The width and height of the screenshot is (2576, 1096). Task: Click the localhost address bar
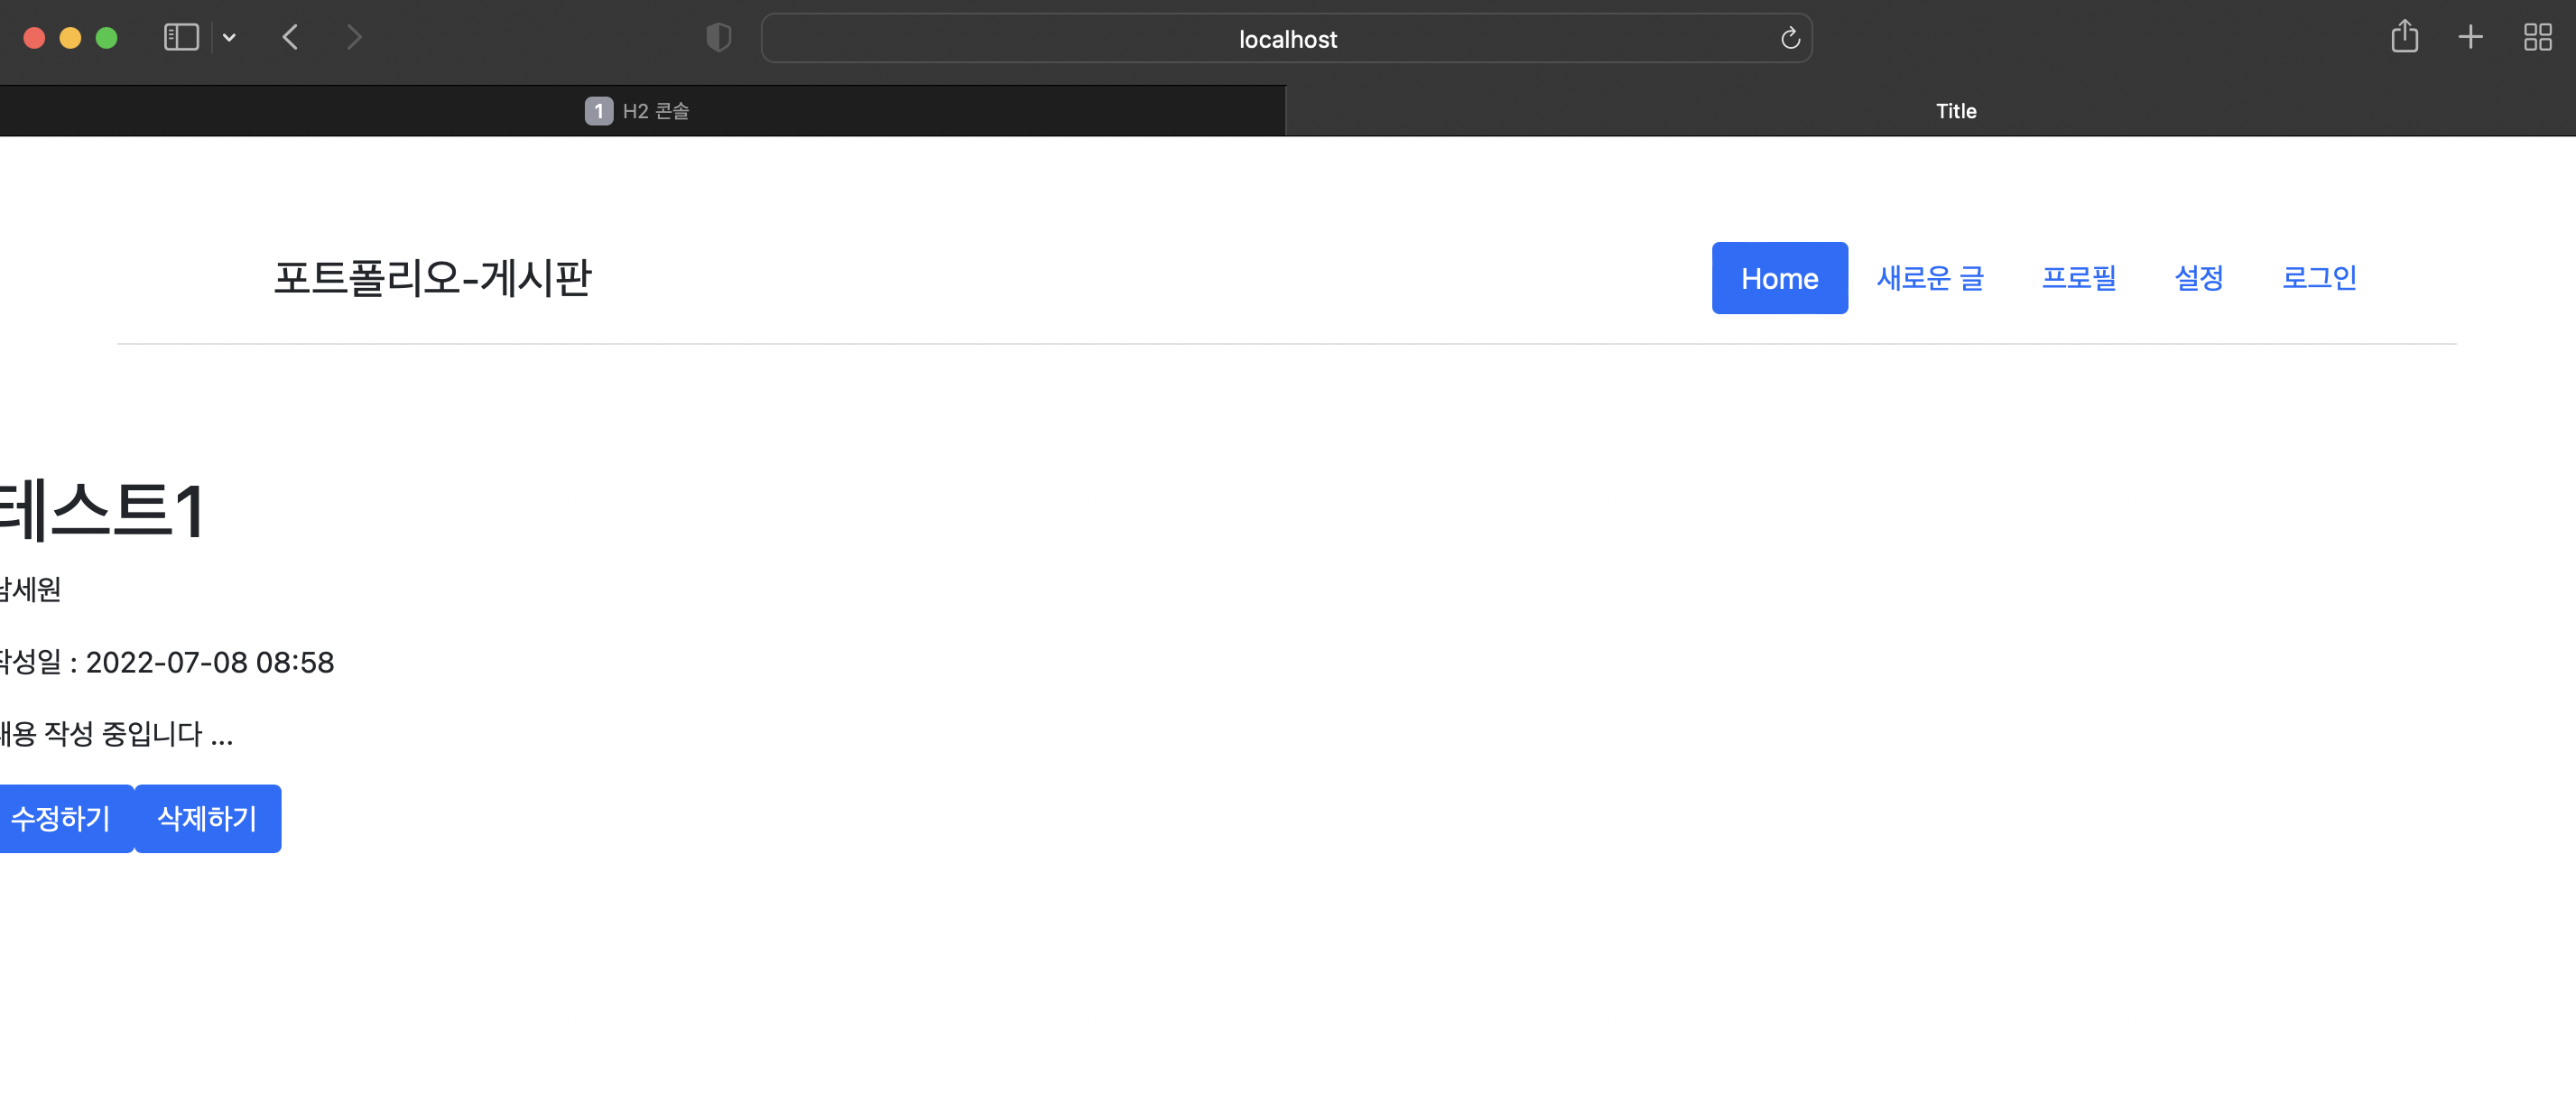(1286, 39)
